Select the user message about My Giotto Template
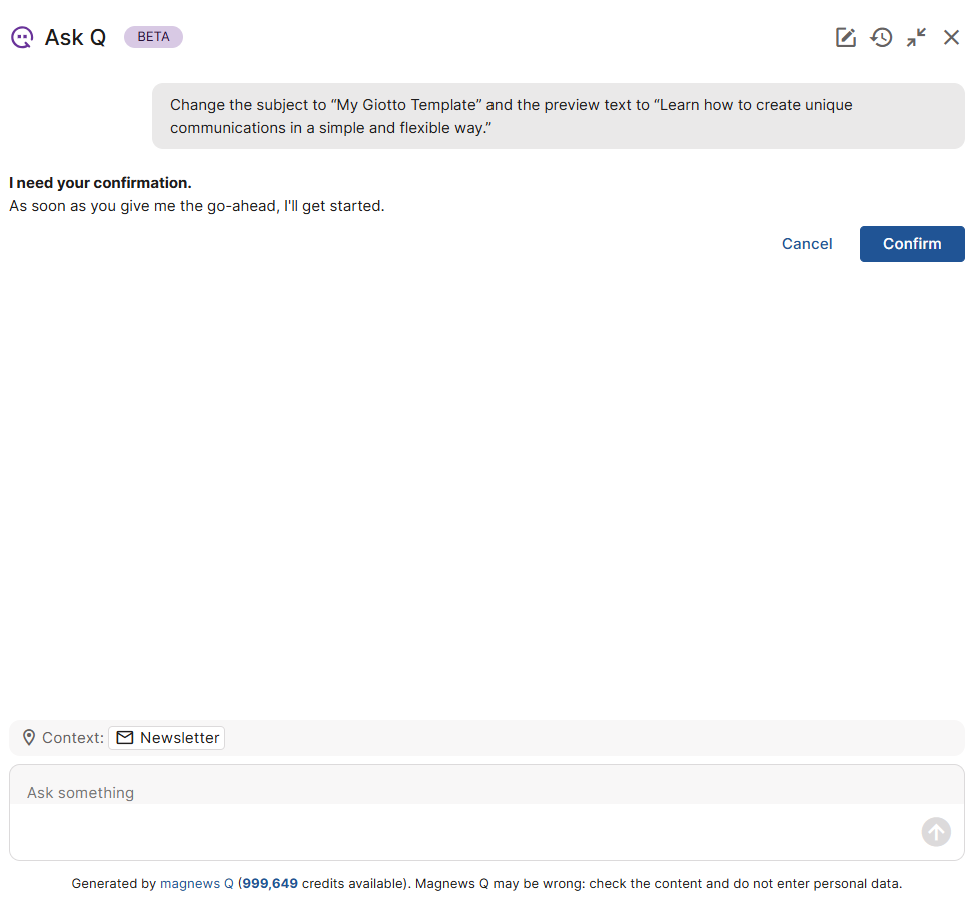This screenshot has width=980, height=920. (x=557, y=116)
